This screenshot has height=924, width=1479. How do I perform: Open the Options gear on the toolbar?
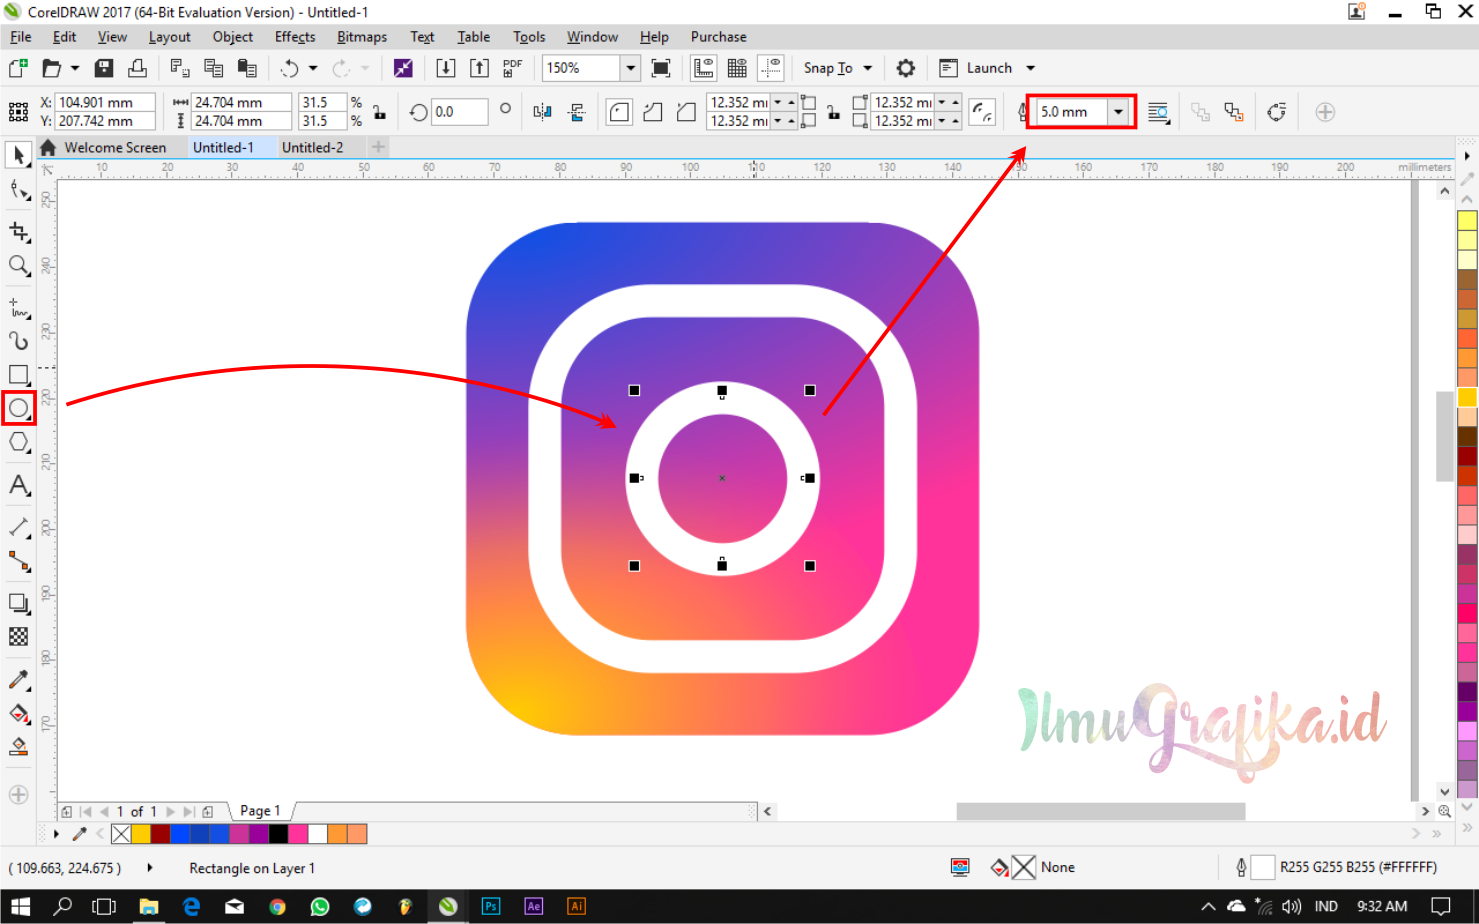pyautogui.click(x=905, y=67)
